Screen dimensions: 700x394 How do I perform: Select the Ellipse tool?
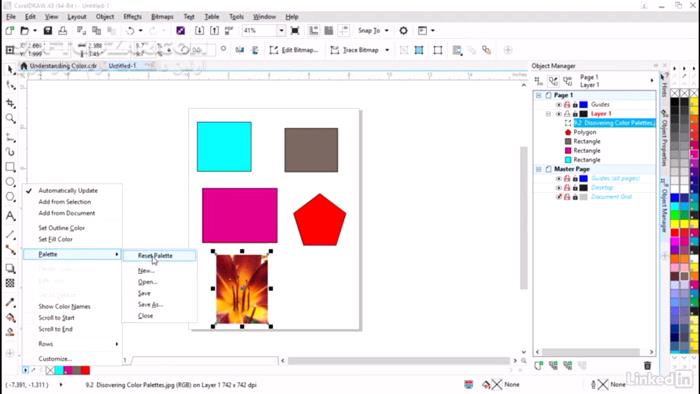coord(10,182)
